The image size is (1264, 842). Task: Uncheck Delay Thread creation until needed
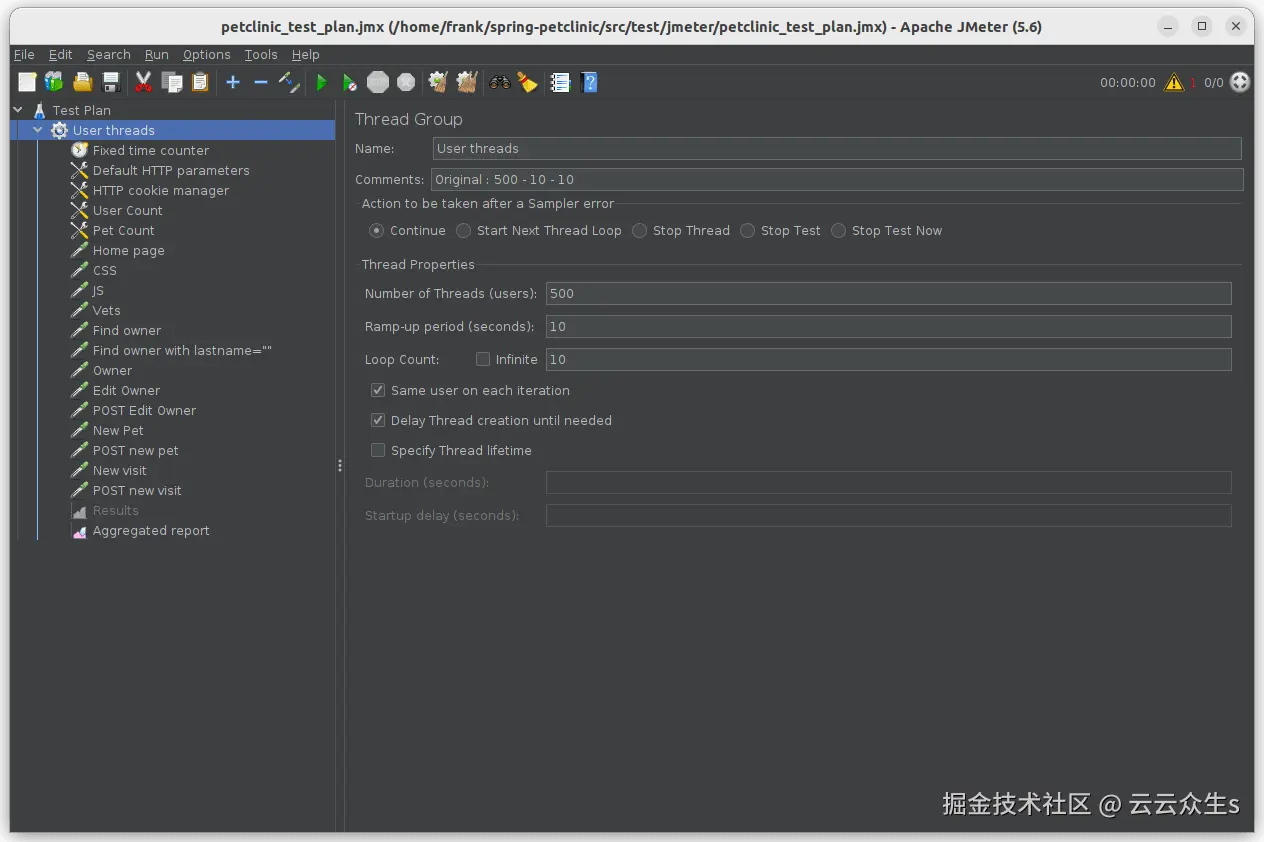(x=378, y=420)
